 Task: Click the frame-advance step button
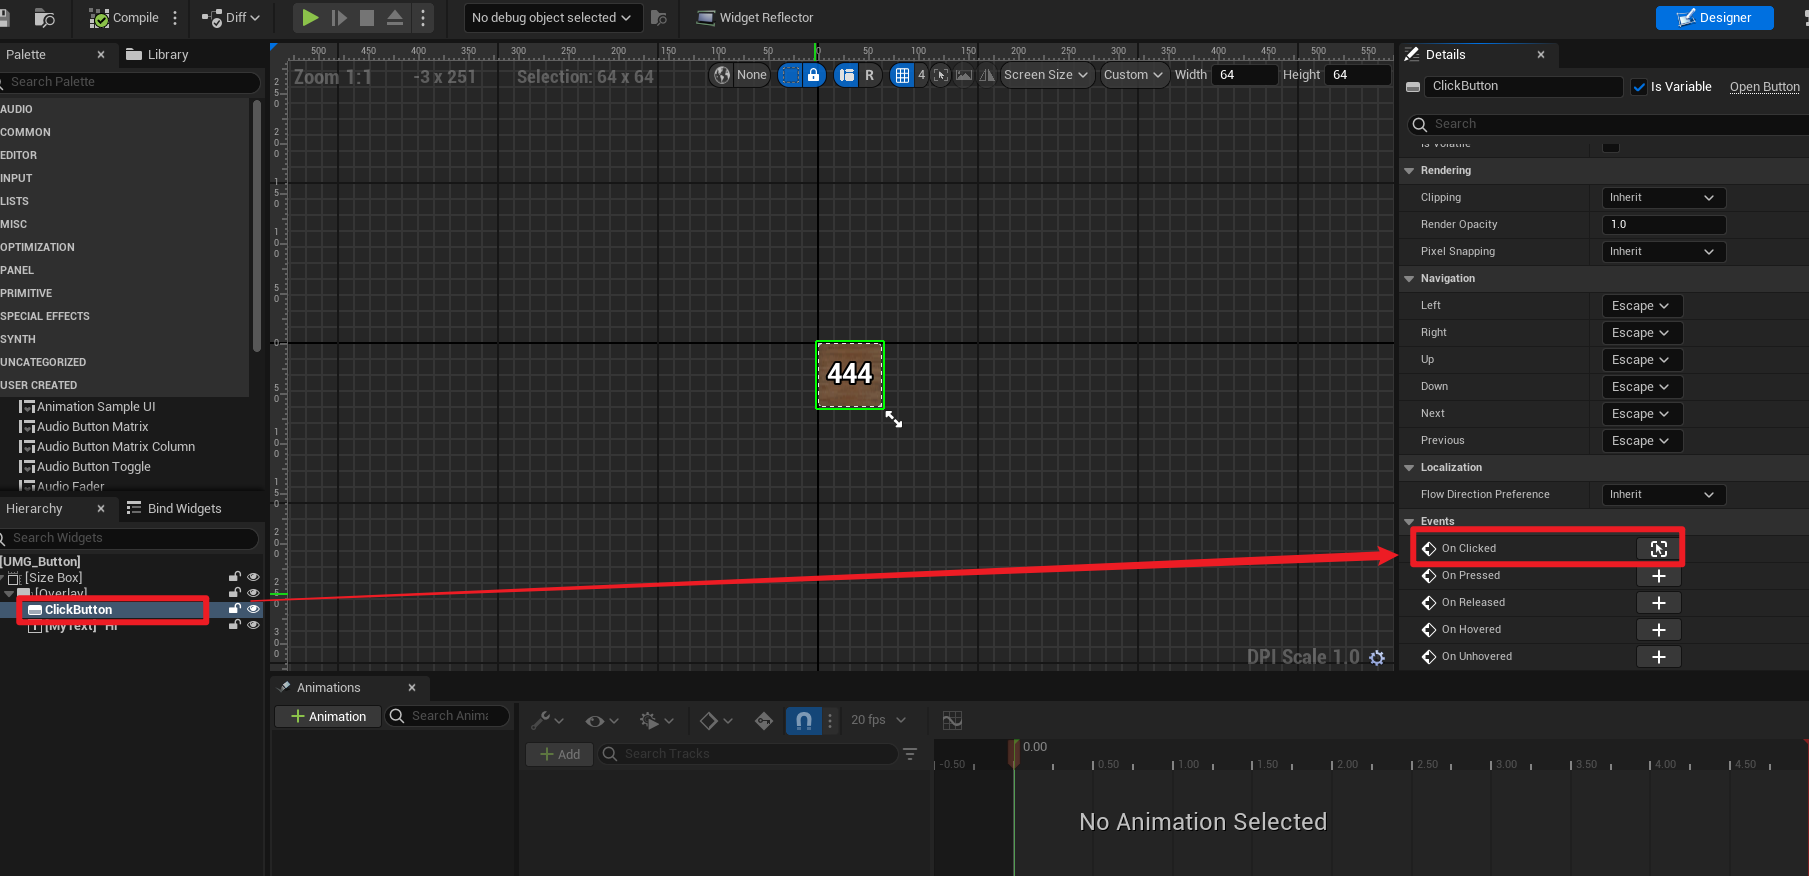click(339, 18)
